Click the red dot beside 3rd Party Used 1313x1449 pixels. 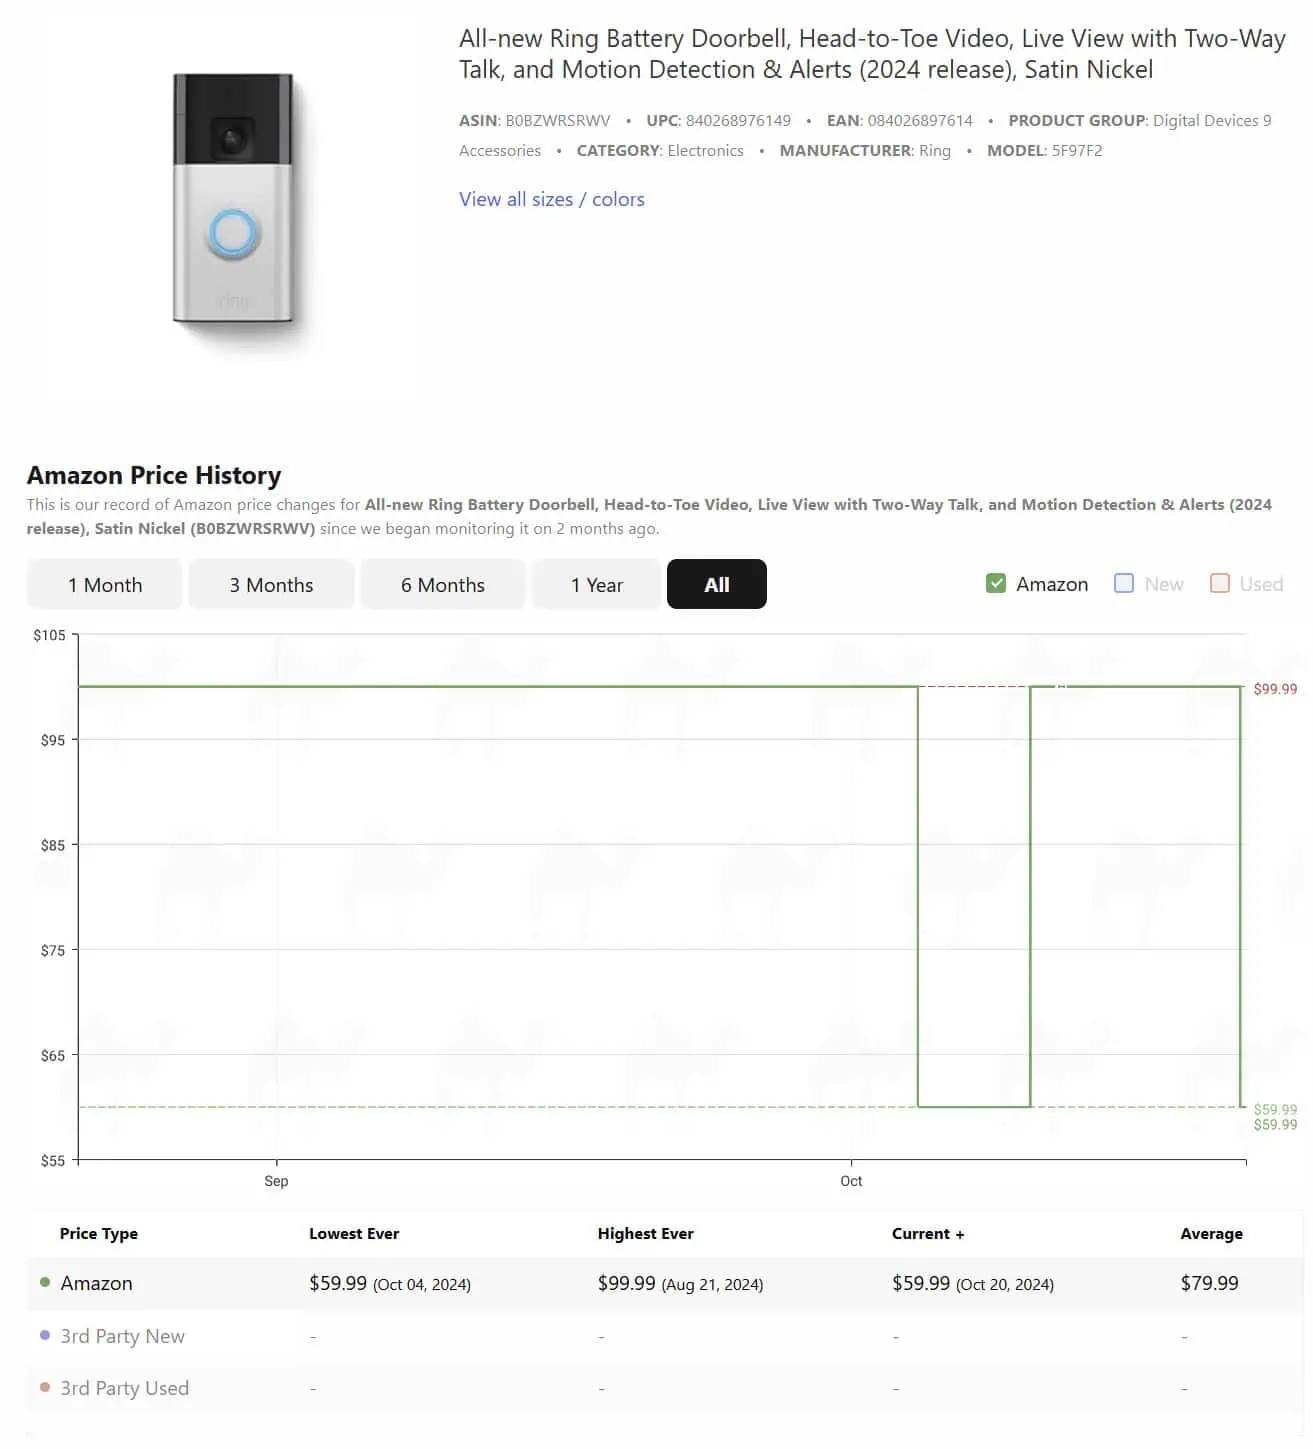45,1388
